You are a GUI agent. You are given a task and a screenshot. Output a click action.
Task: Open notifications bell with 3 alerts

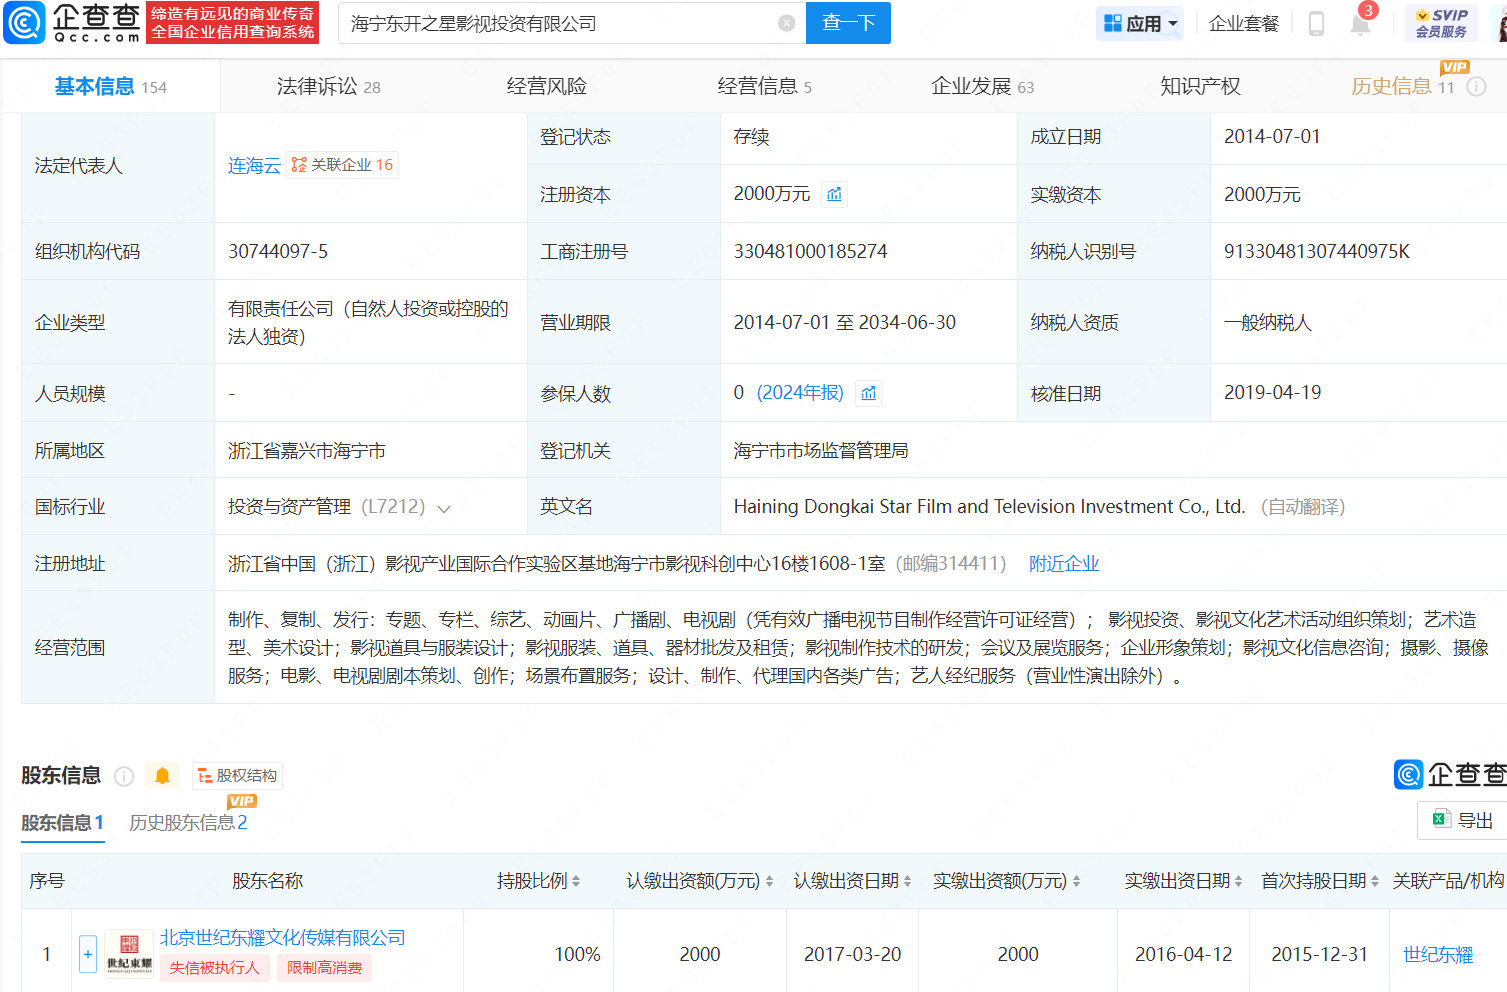pos(1360,22)
